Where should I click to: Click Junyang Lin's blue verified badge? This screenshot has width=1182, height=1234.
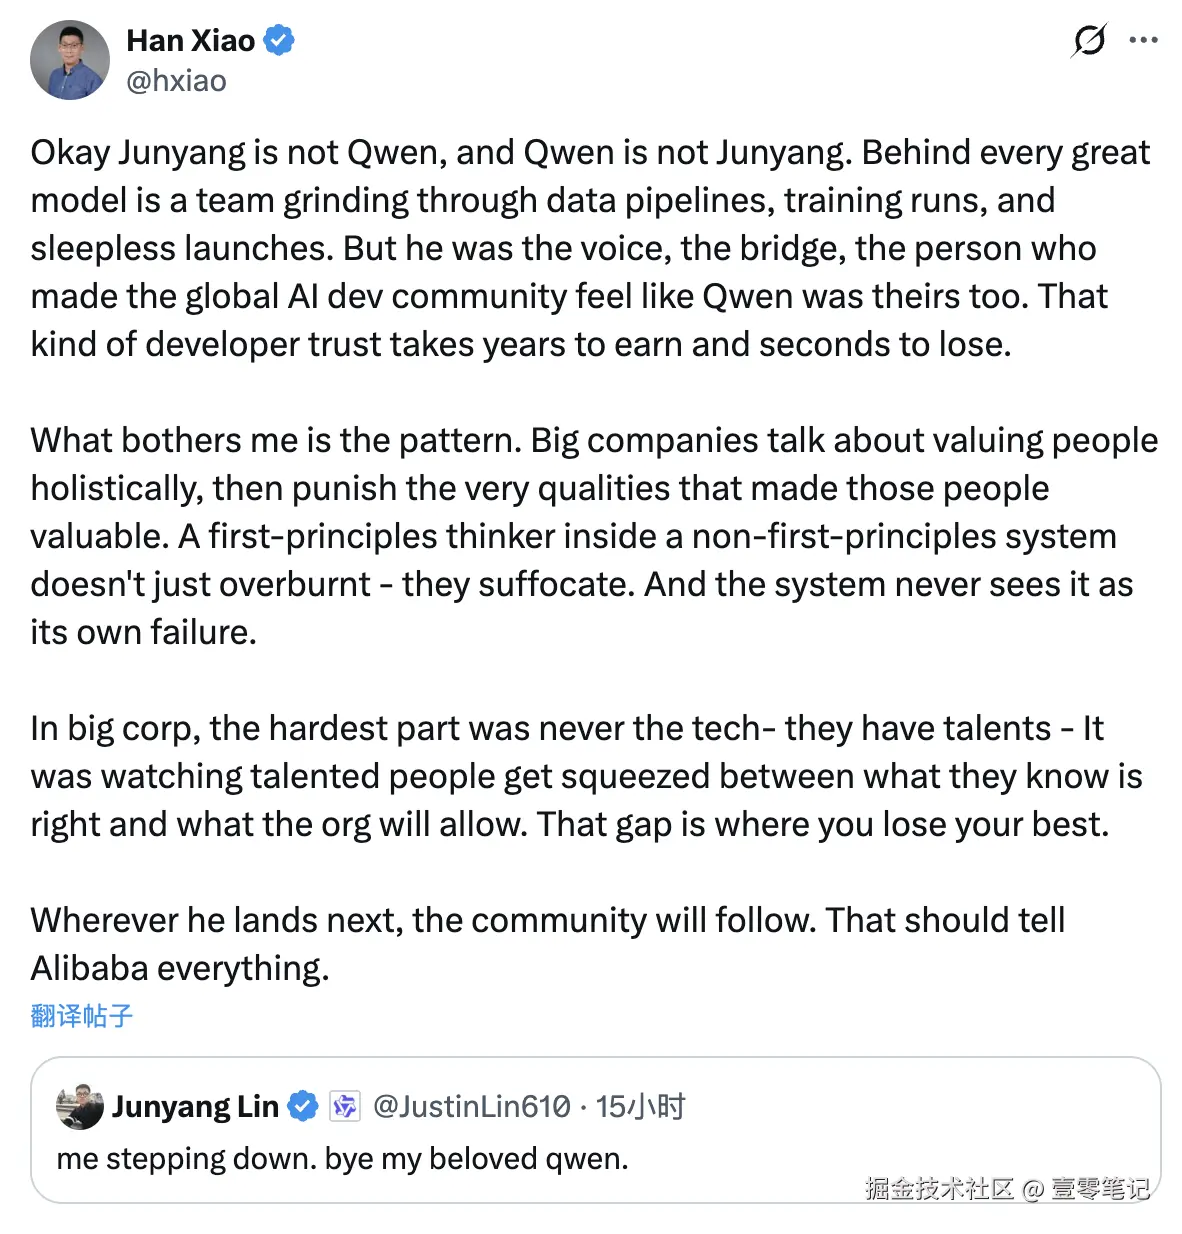point(303,1106)
